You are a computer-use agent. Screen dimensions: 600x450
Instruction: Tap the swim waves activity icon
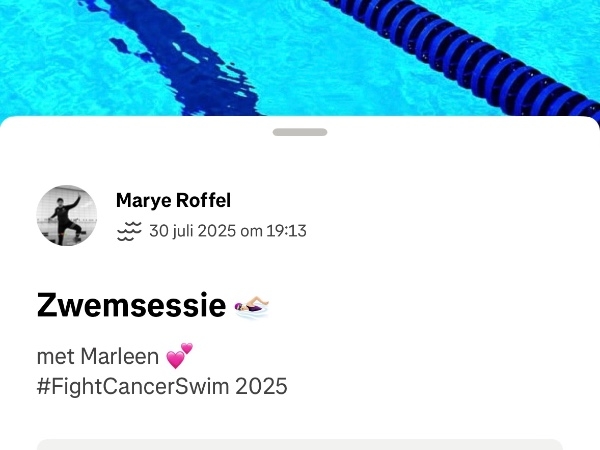click(129, 231)
